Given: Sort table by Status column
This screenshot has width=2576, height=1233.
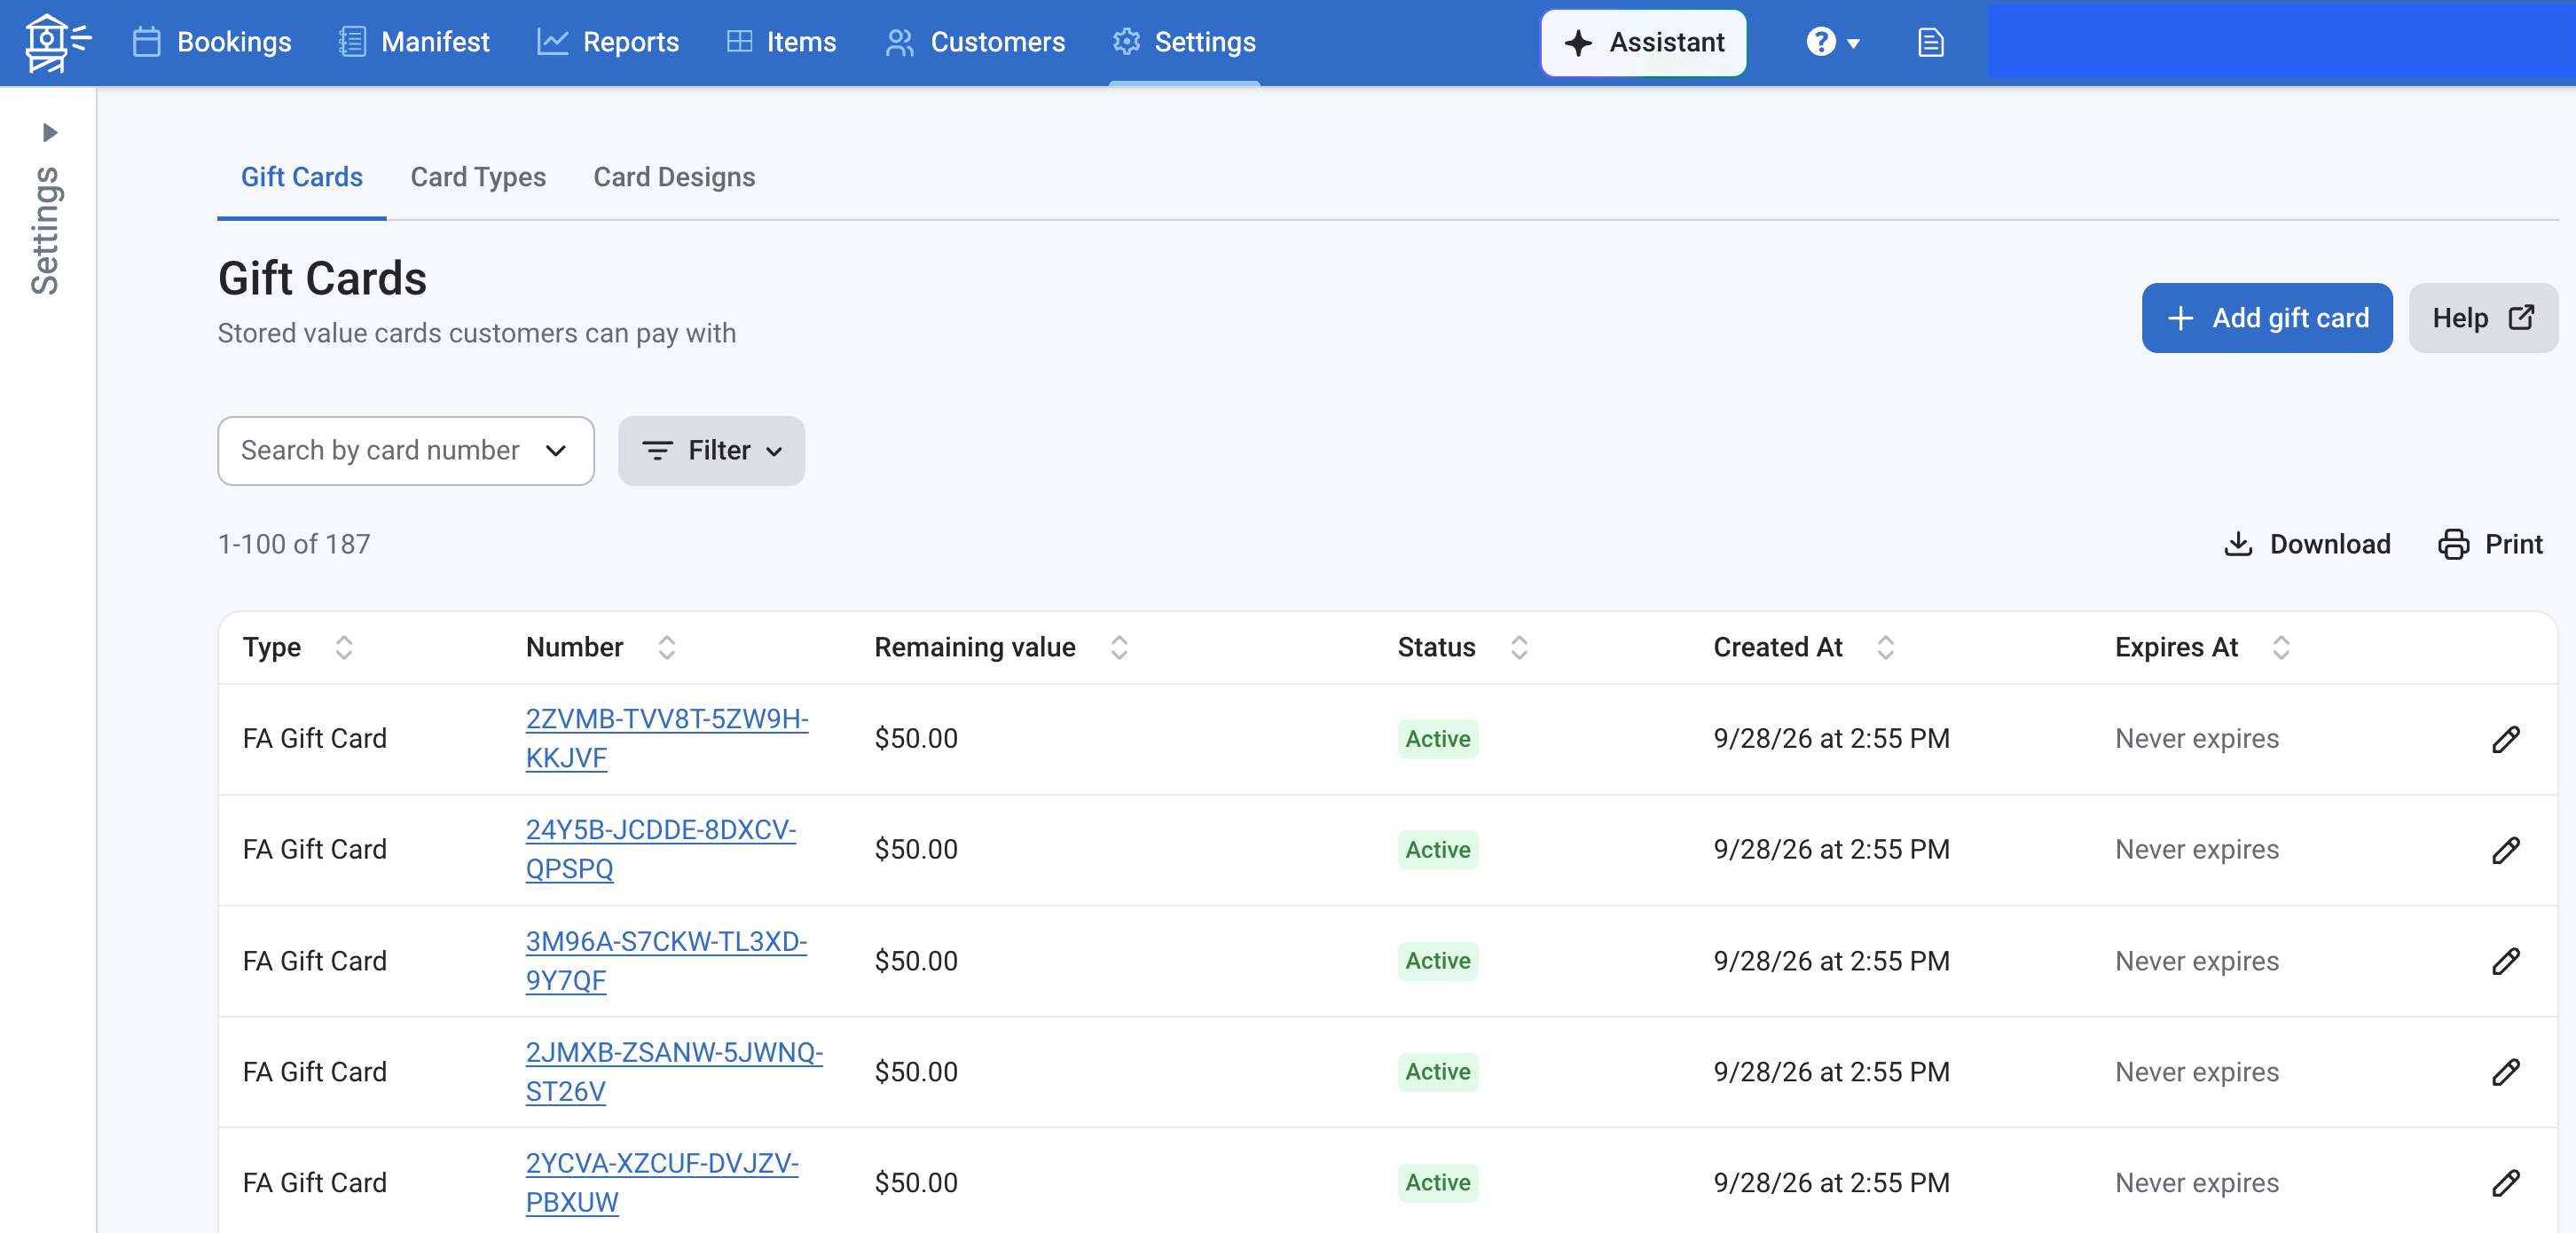Looking at the screenshot, I should 1519,647.
